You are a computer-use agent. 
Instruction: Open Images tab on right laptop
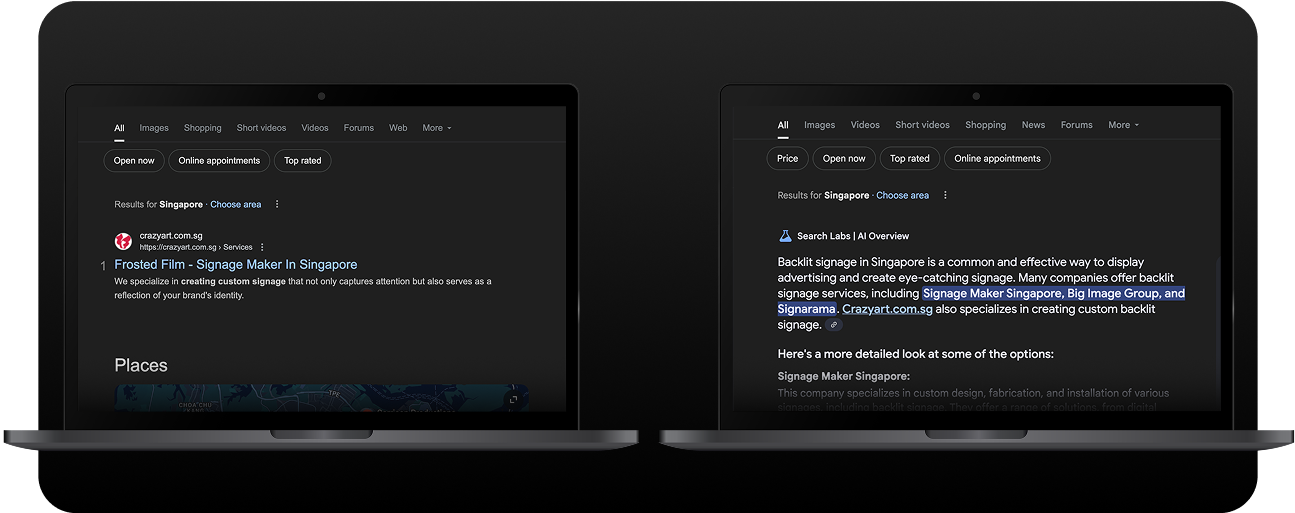tap(819, 125)
